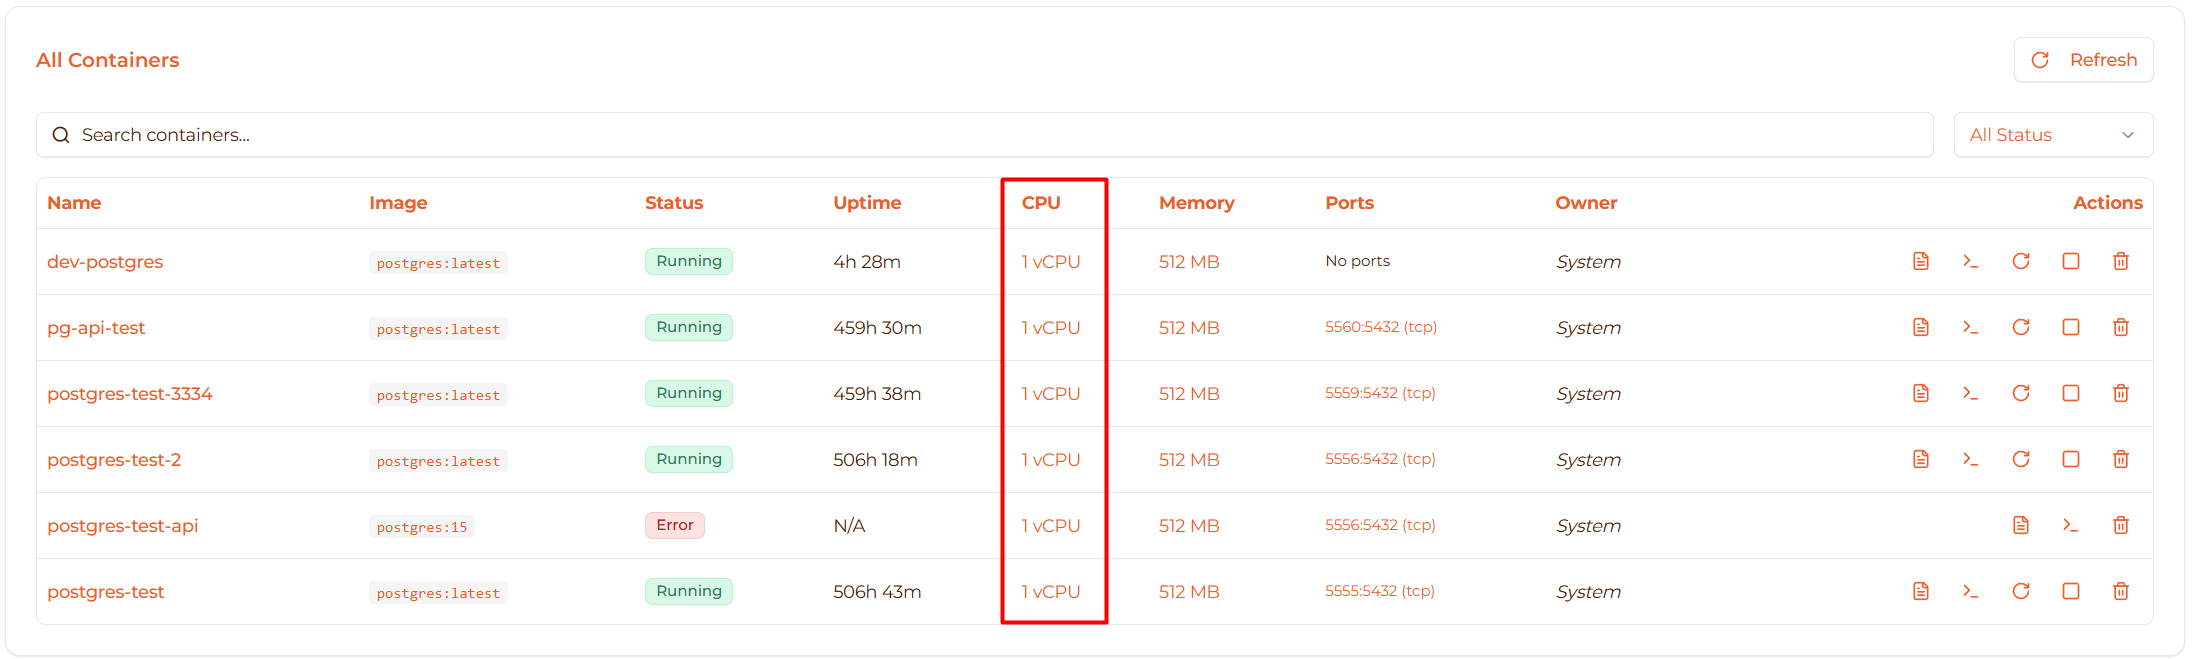View logs for postgres-test-api container
Screen dimensions: 2194x659
2020,525
